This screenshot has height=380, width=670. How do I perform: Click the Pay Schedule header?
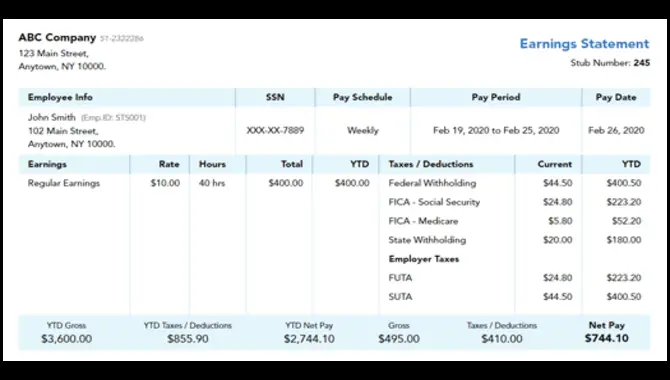362,97
